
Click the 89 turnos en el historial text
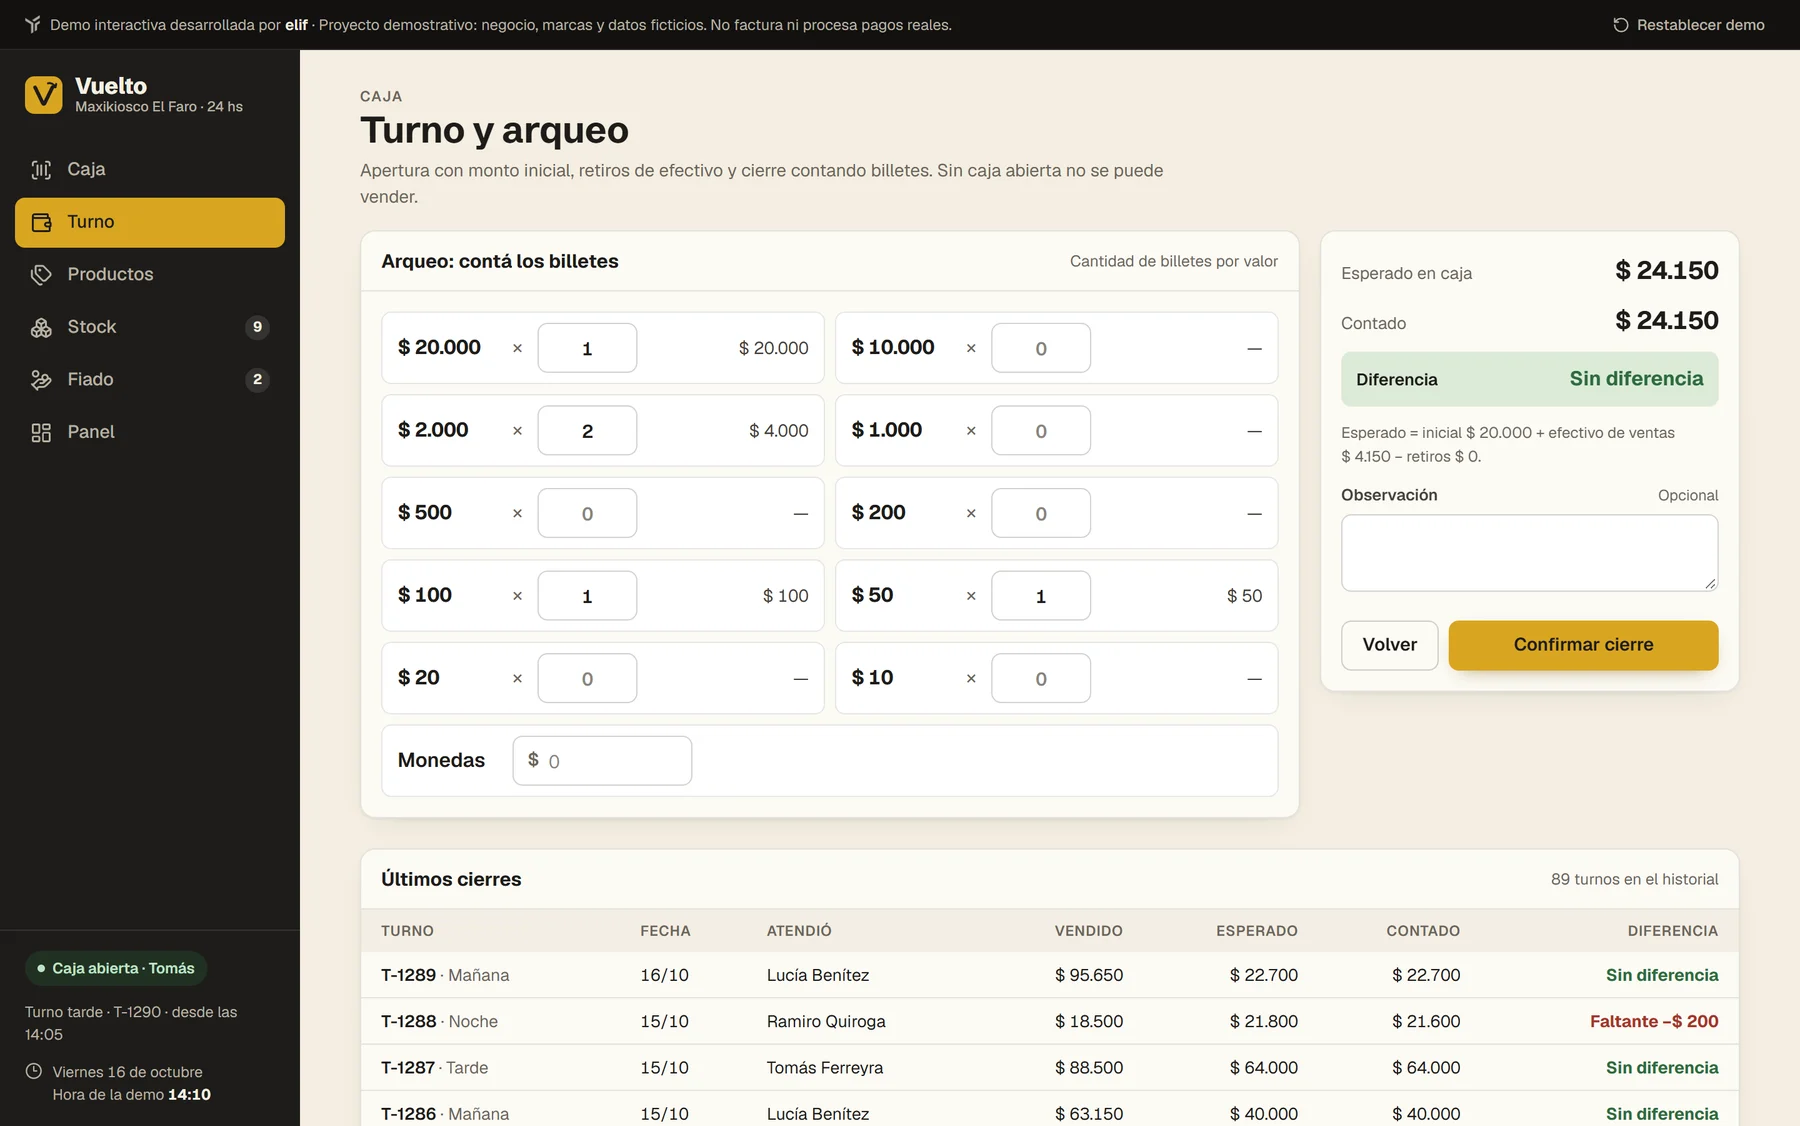[1634, 879]
